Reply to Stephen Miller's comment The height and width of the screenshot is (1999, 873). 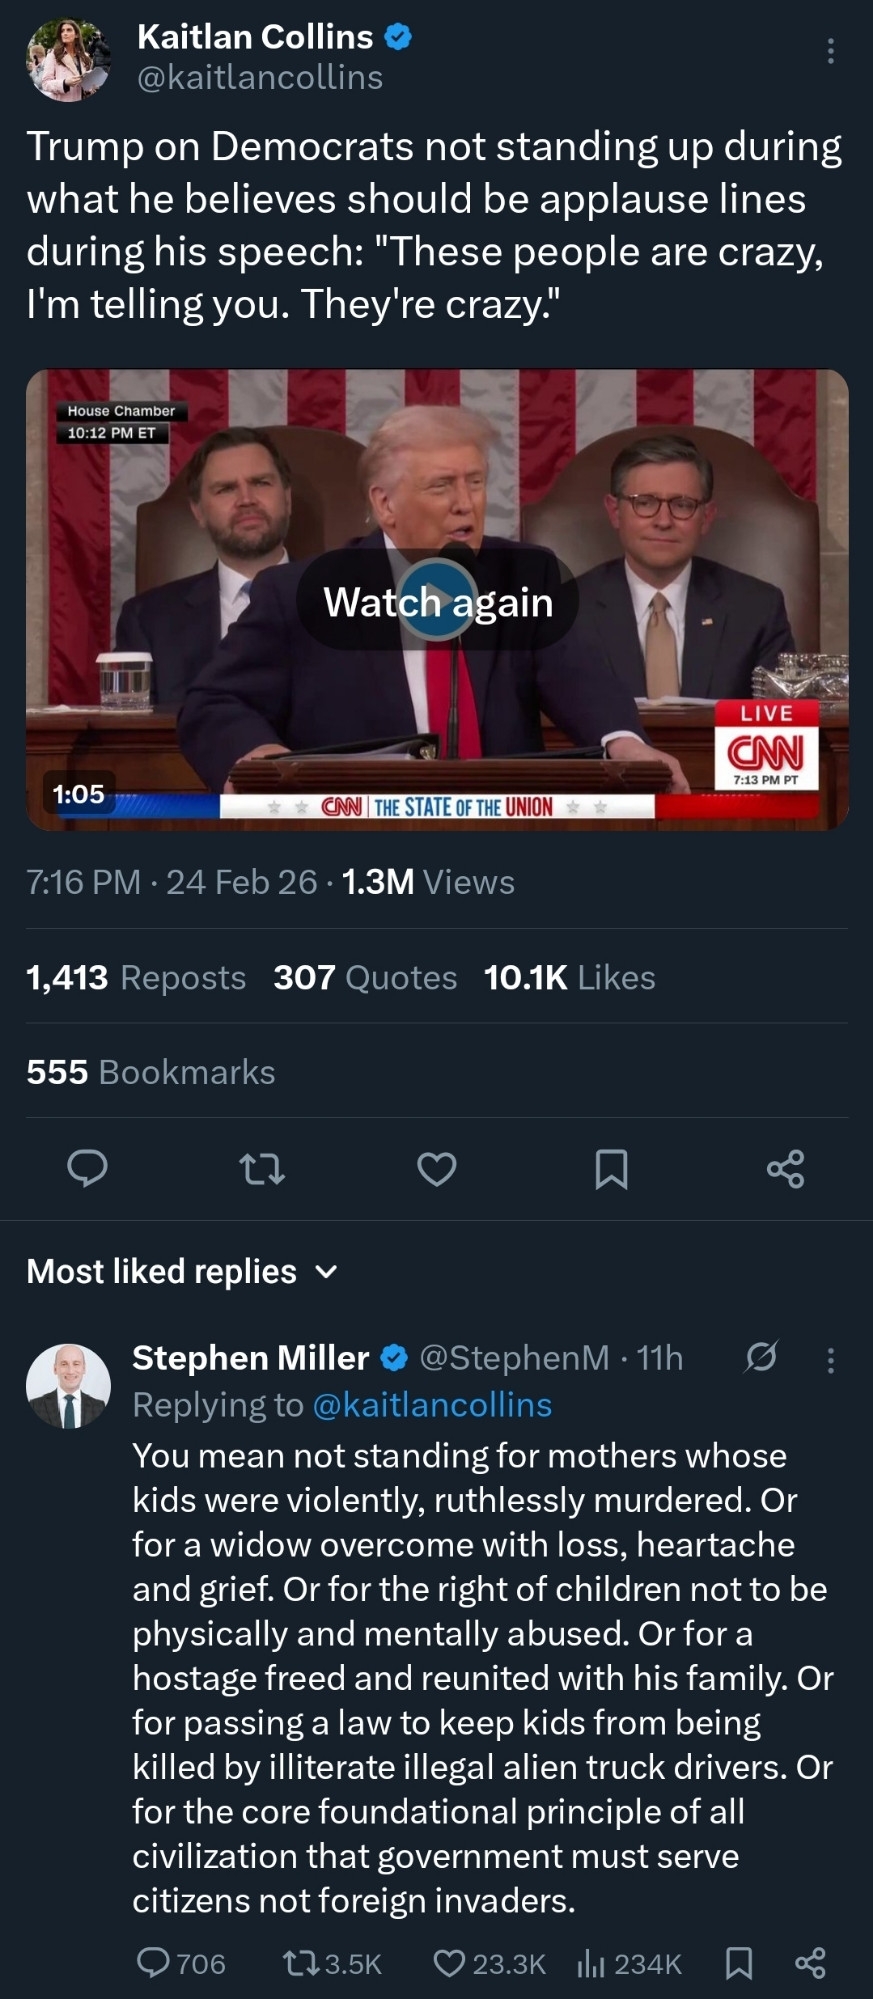pyautogui.click(x=153, y=1963)
